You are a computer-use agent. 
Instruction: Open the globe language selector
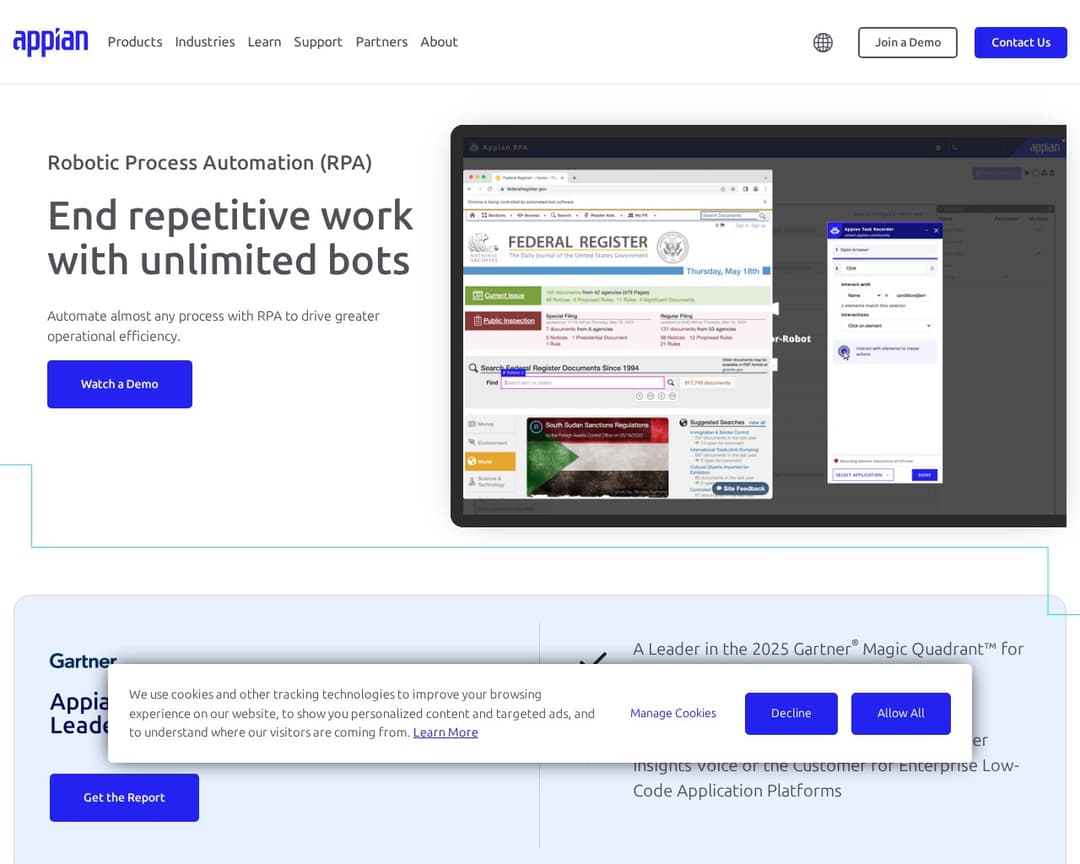(823, 42)
